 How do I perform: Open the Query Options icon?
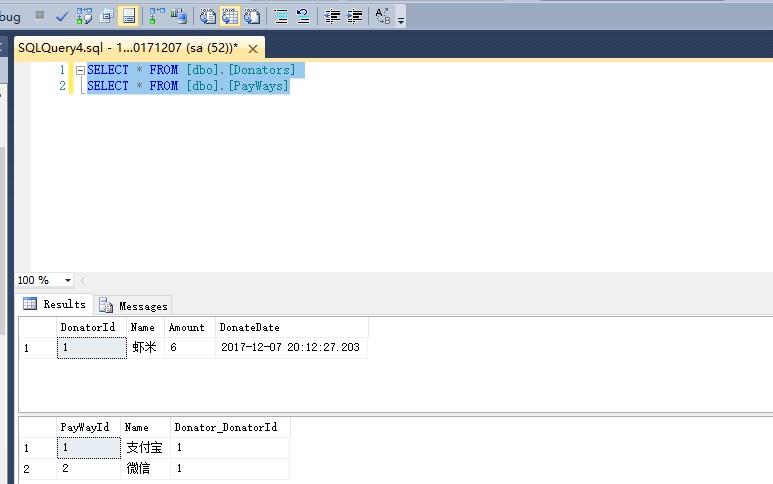(x=106, y=16)
